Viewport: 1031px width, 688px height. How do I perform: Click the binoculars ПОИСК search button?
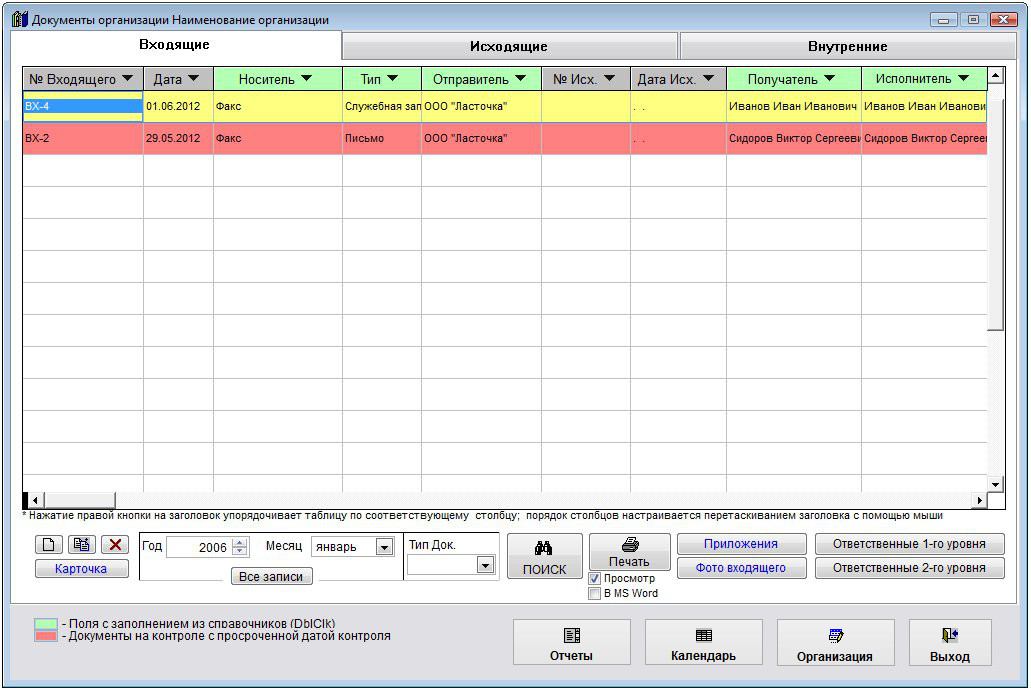coord(544,557)
